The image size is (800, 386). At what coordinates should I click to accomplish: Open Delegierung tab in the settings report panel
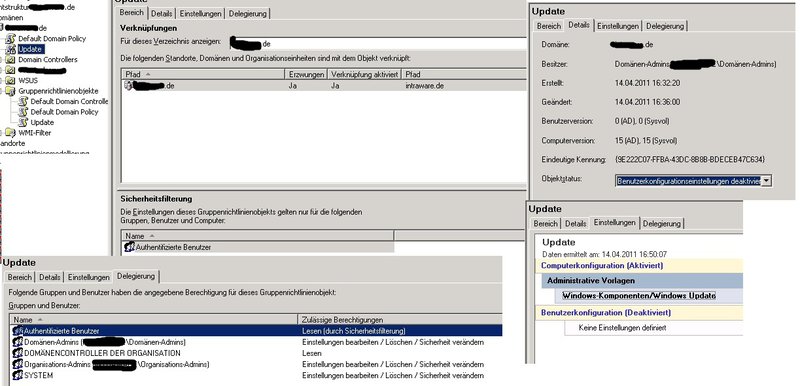click(x=662, y=224)
